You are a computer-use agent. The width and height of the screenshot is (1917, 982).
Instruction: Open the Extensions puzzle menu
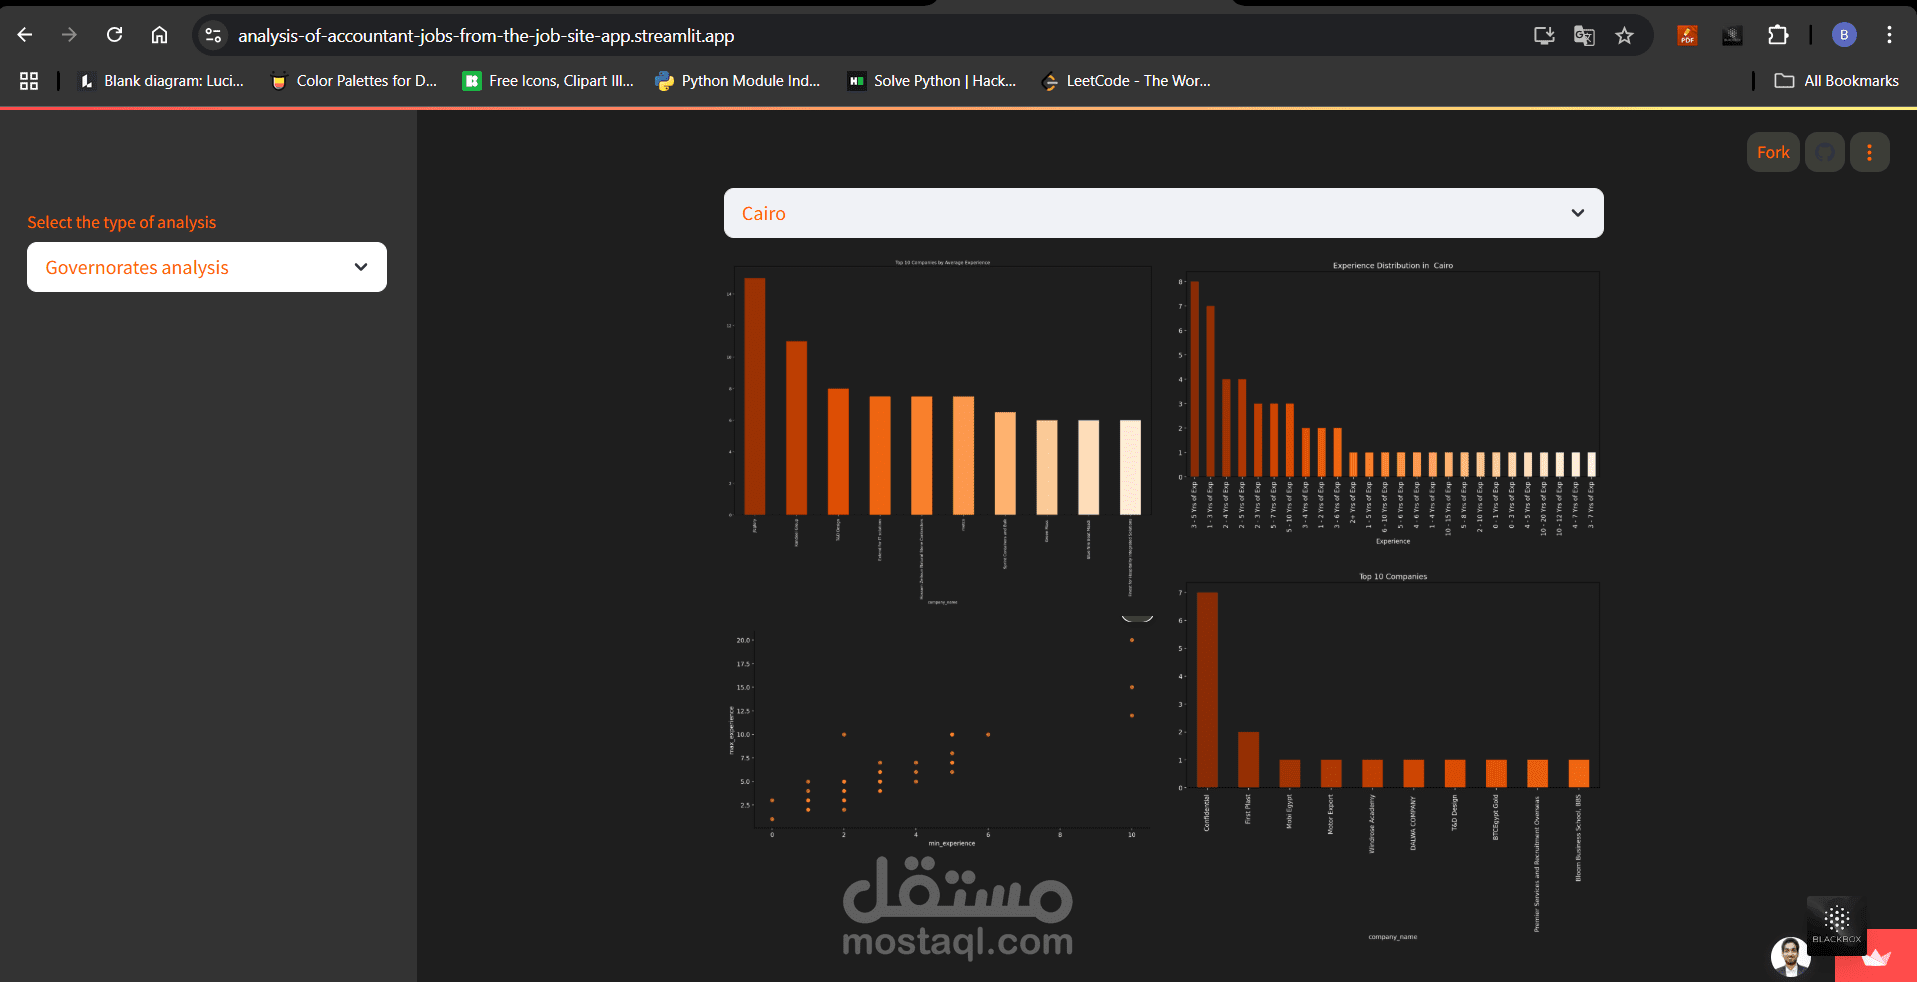click(x=1777, y=35)
